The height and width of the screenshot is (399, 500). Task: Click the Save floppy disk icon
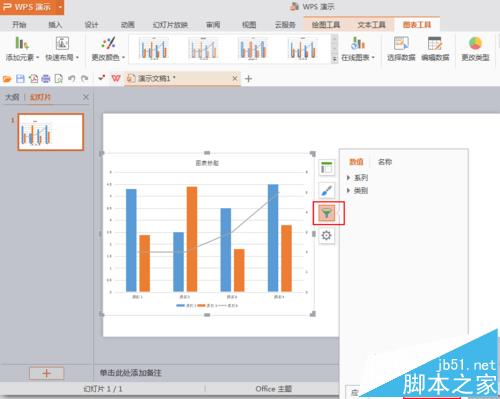(x=20, y=79)
